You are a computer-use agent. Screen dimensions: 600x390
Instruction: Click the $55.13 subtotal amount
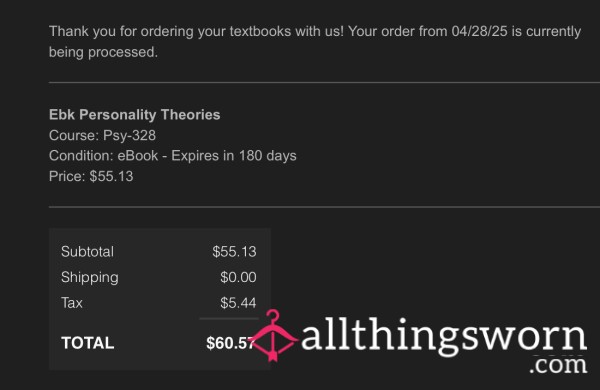tap(234, 252)
